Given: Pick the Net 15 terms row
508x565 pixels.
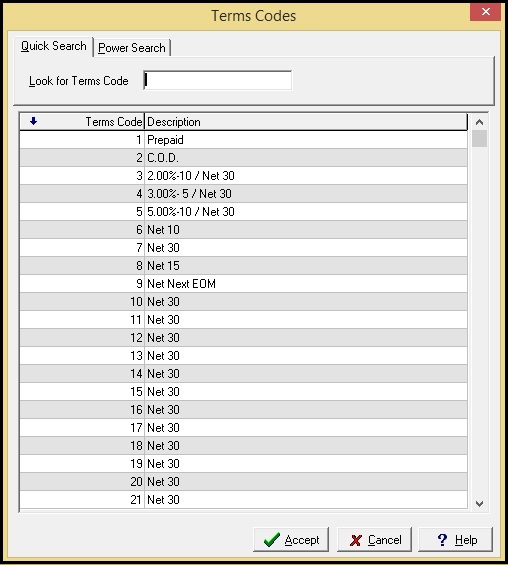Looking at the screenshot, I should coord(244,266).
